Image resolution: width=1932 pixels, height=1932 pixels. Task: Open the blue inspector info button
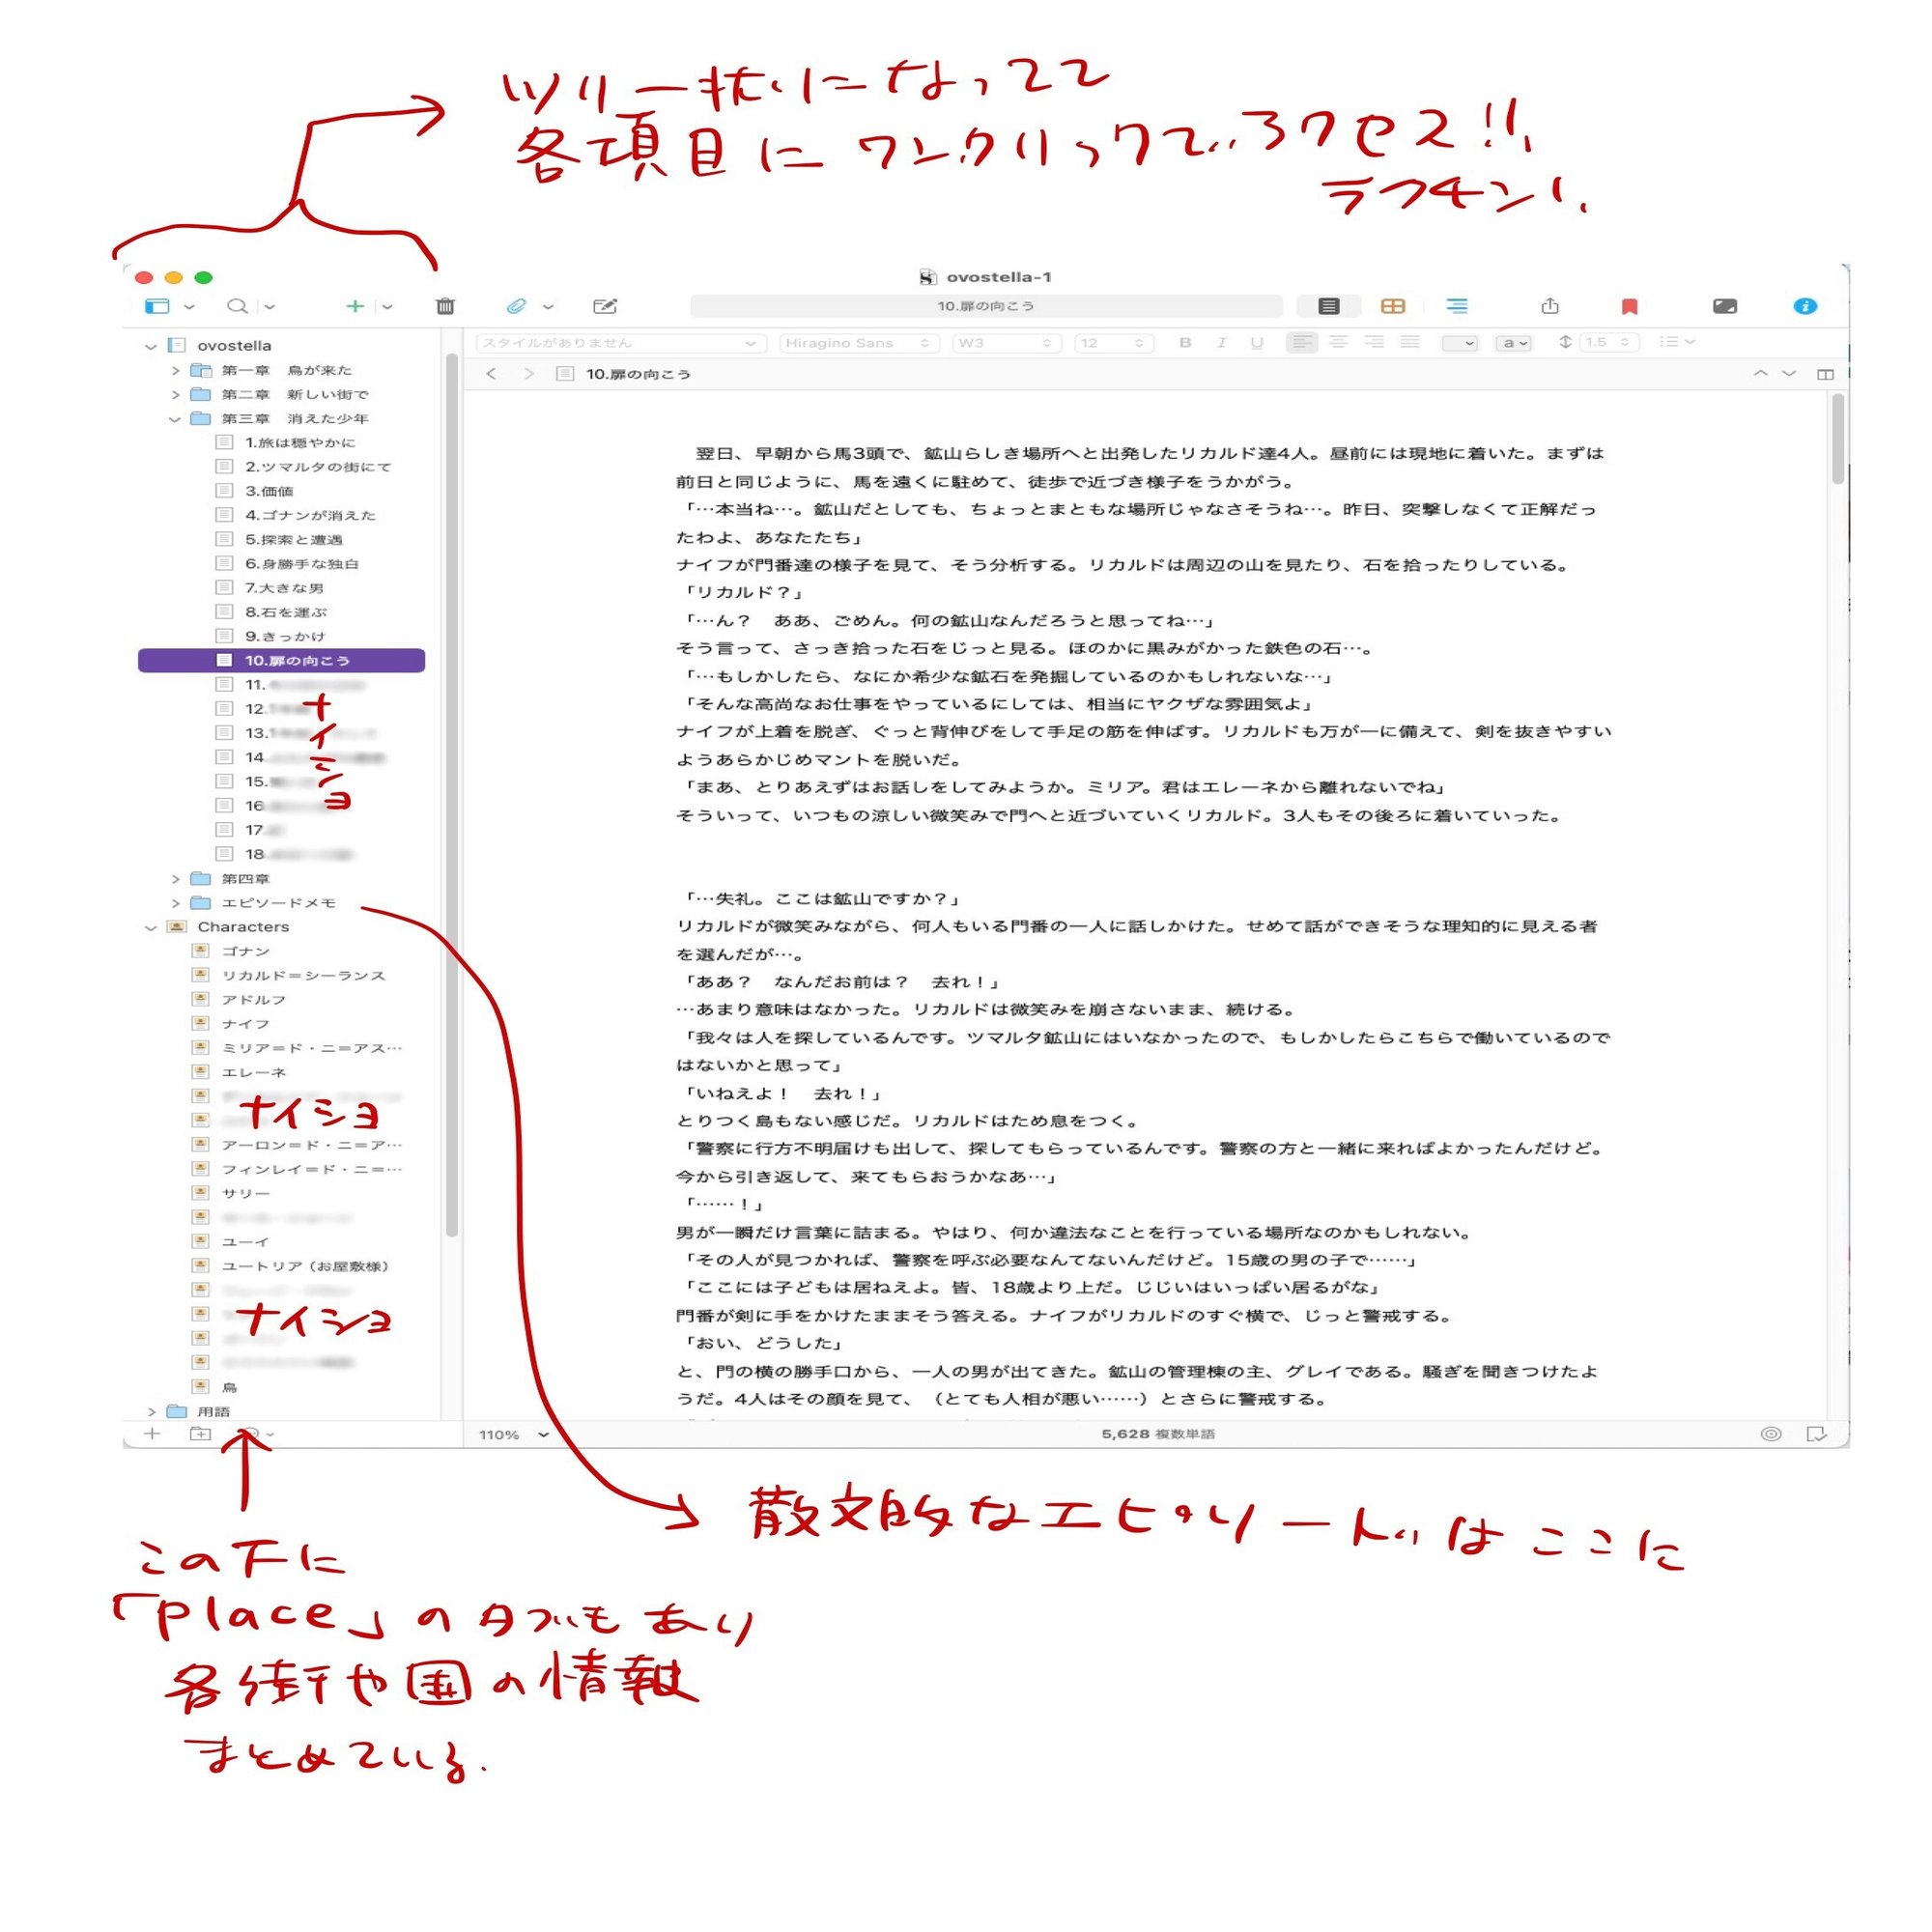[x=1804, y=306]
